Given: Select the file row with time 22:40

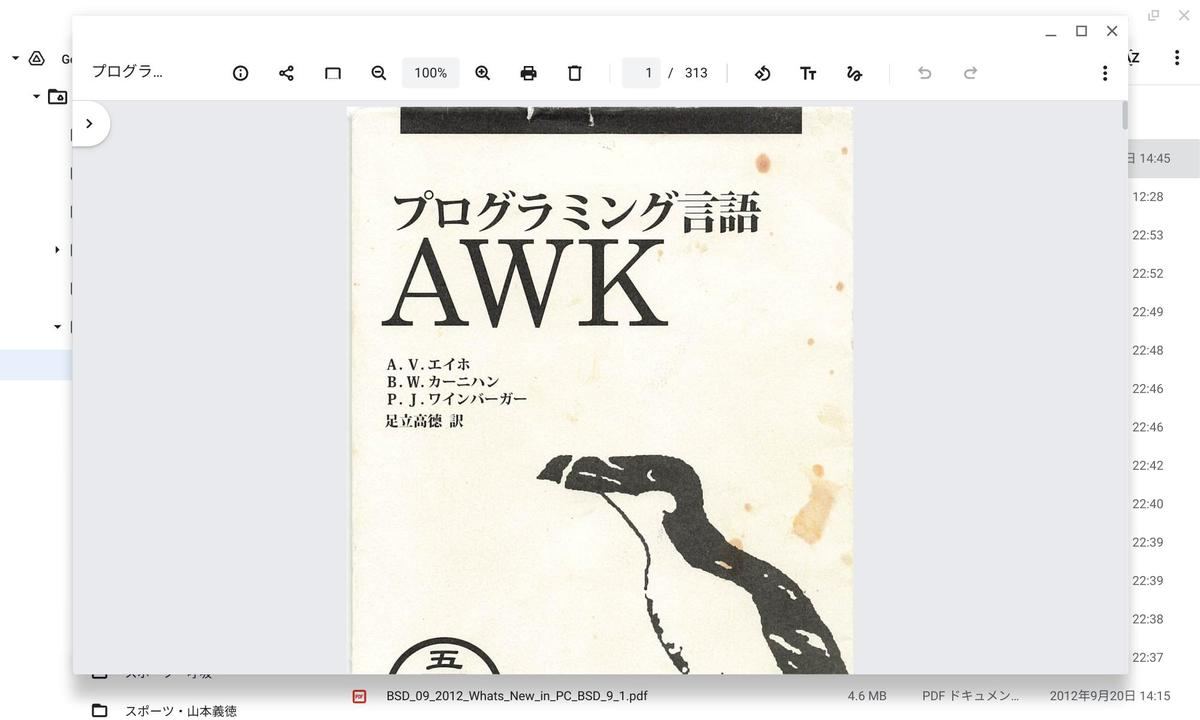Looking at the screenshot, I should pyautogui.click(x=1164, y=504).
